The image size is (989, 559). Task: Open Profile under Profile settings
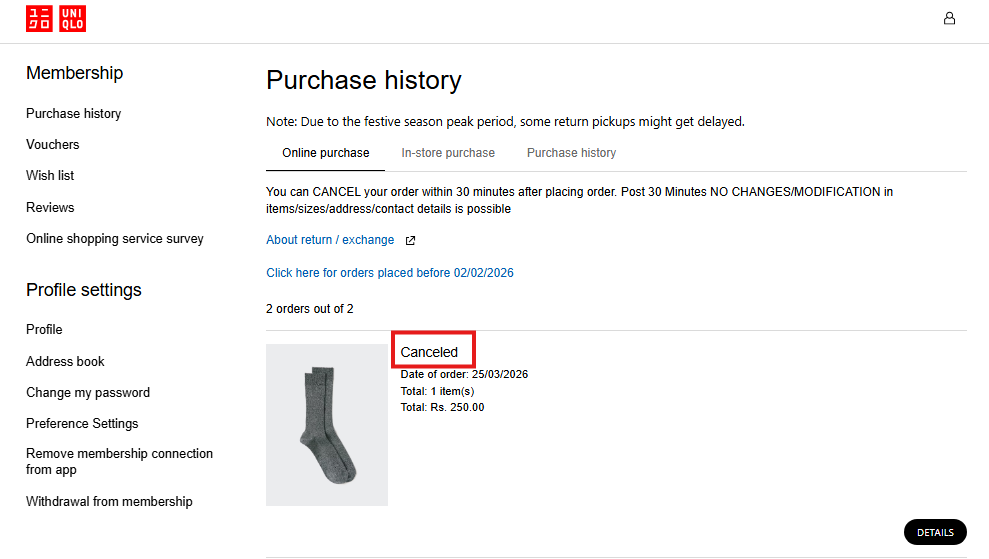(x=44, y=330)
